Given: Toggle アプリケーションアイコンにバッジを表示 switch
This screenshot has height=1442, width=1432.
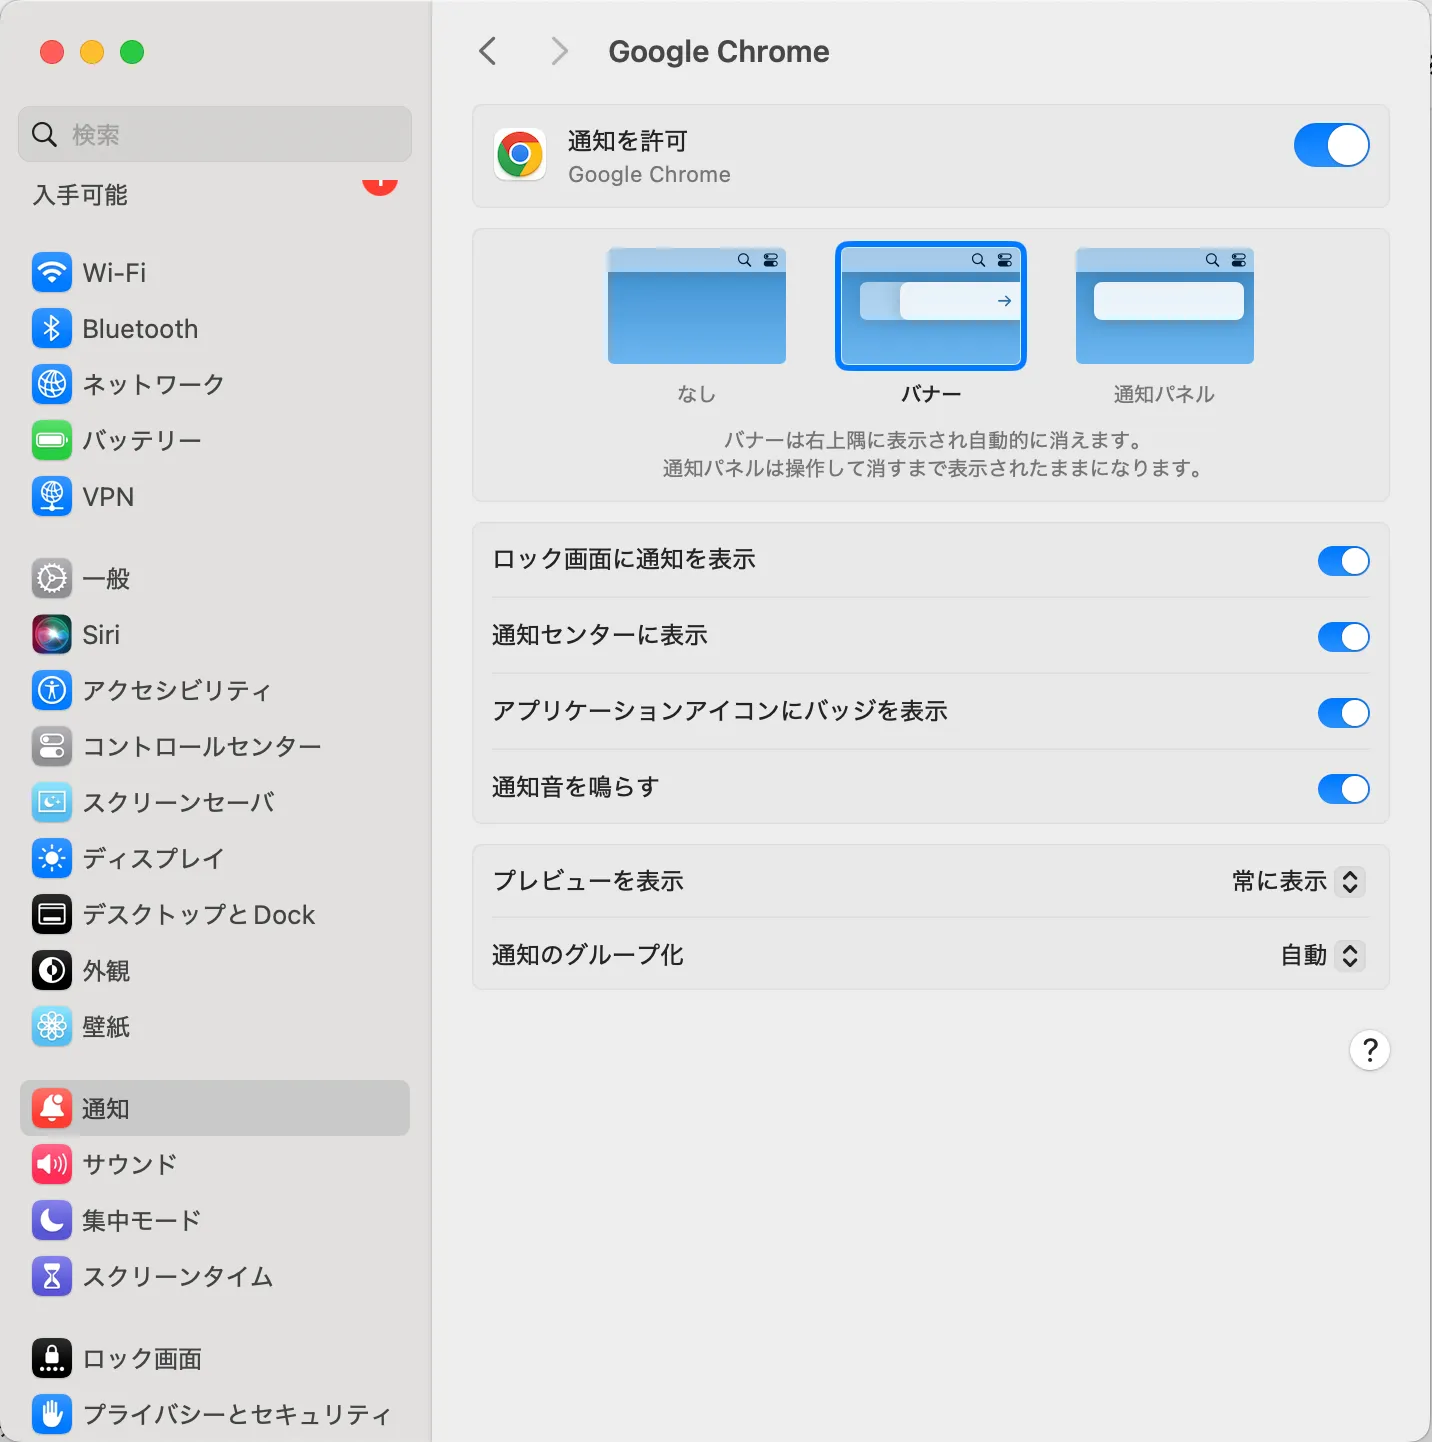Looking at the screenshot, I should coord(1343,713).
